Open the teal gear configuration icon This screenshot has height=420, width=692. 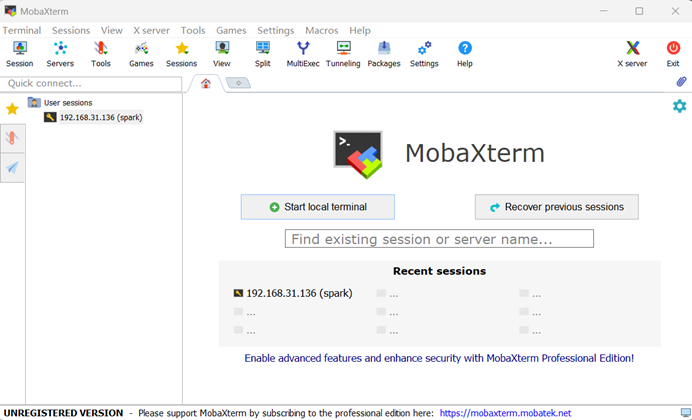pos(680,106)
